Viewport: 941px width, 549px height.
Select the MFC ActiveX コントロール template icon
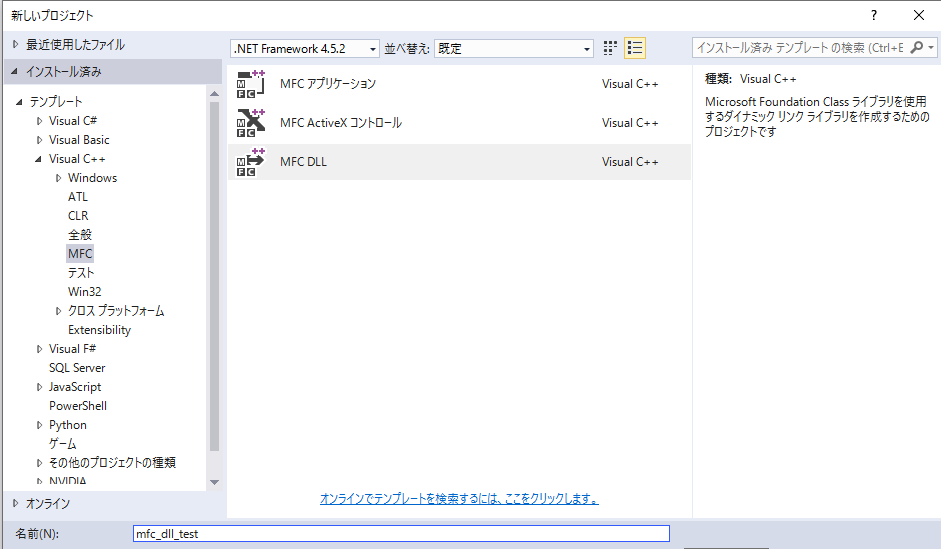click(250, 123)
